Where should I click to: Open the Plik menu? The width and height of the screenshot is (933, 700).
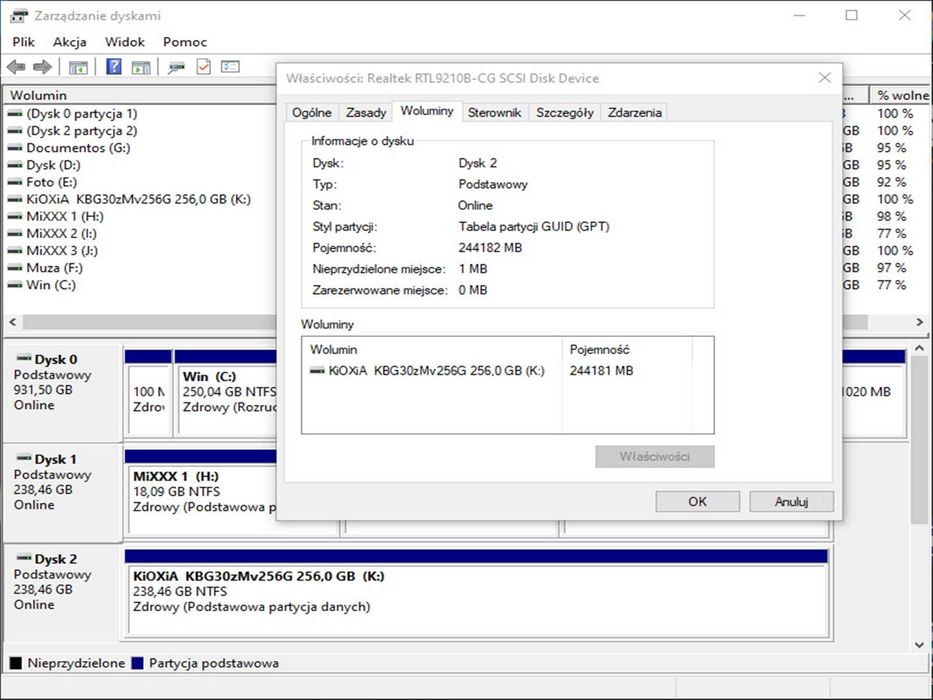tap(23, 42)
